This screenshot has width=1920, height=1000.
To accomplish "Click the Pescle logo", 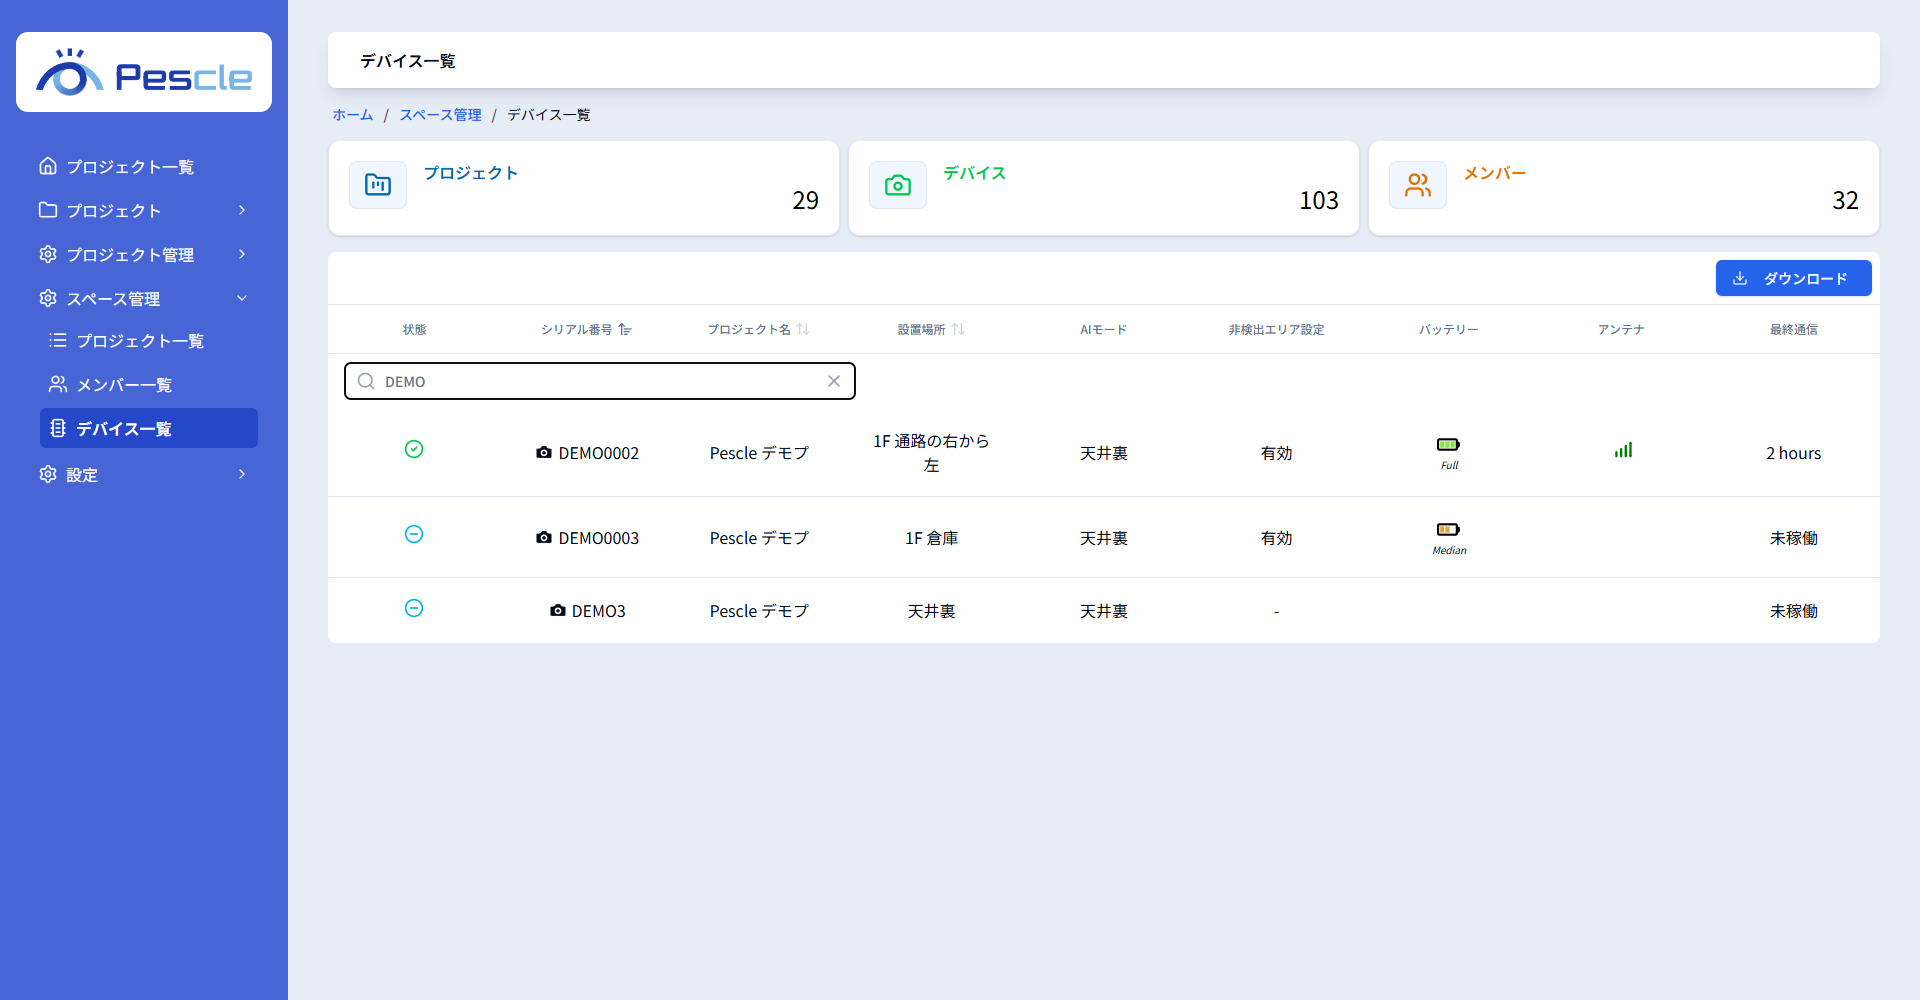I will pyautogui.click(x=144, y=72).
